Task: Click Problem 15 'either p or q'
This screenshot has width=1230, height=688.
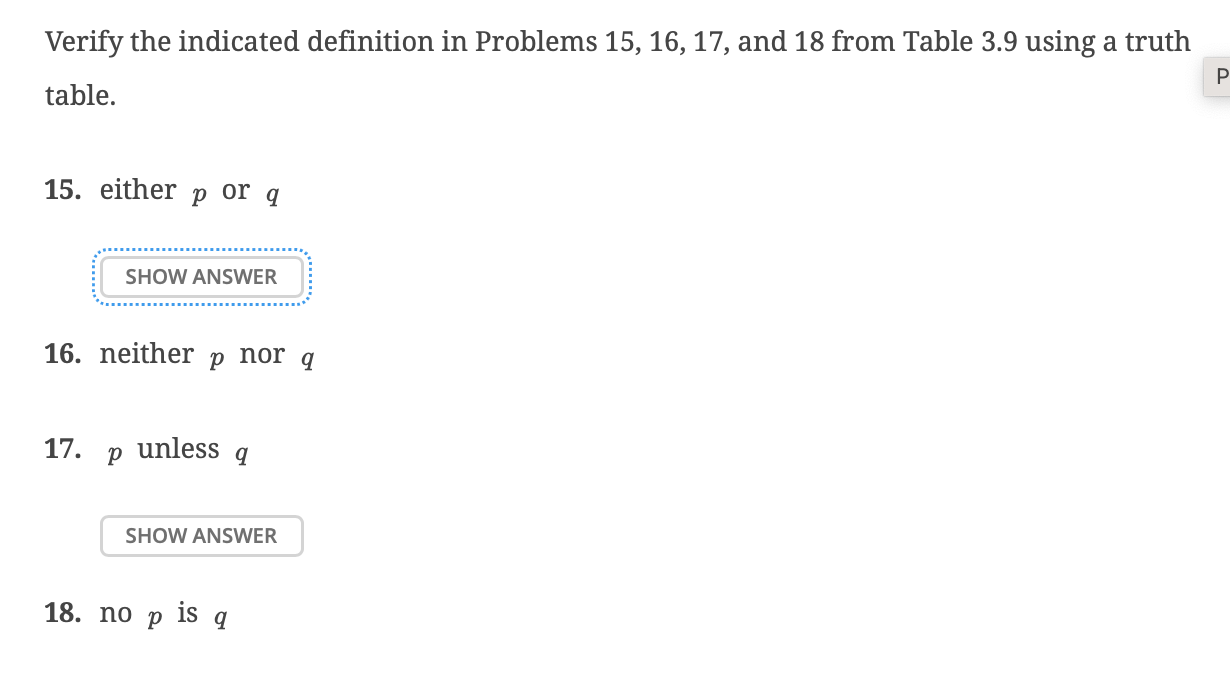Action: (x=185, y=190)
